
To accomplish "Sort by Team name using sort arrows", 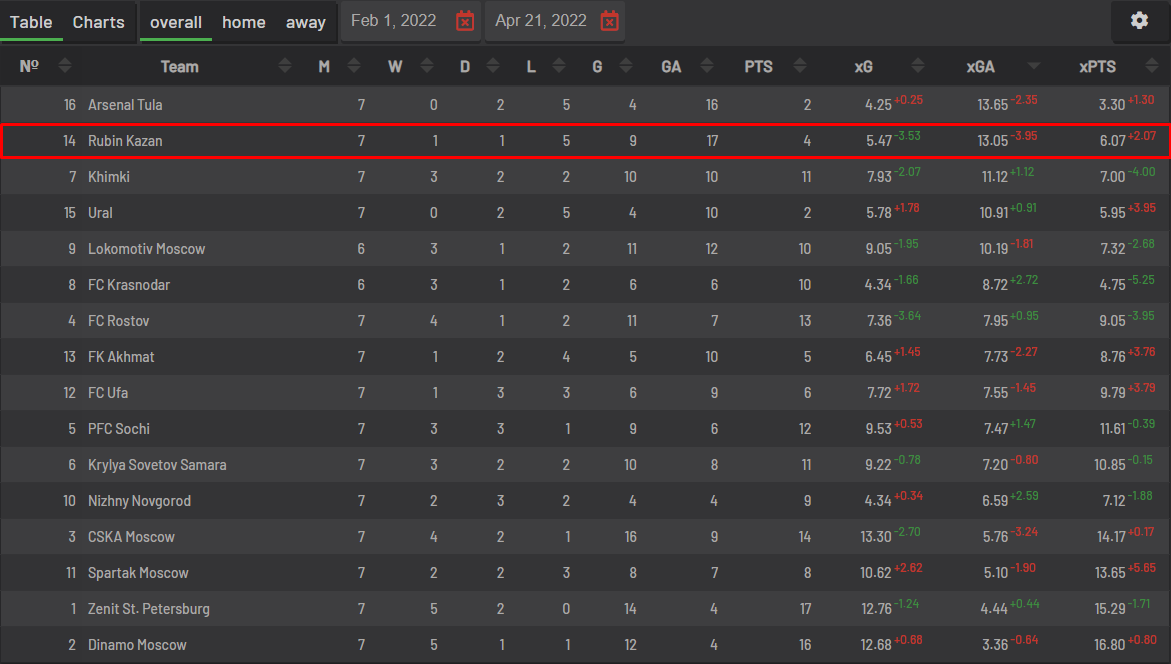I will click(x=285, y=66).
